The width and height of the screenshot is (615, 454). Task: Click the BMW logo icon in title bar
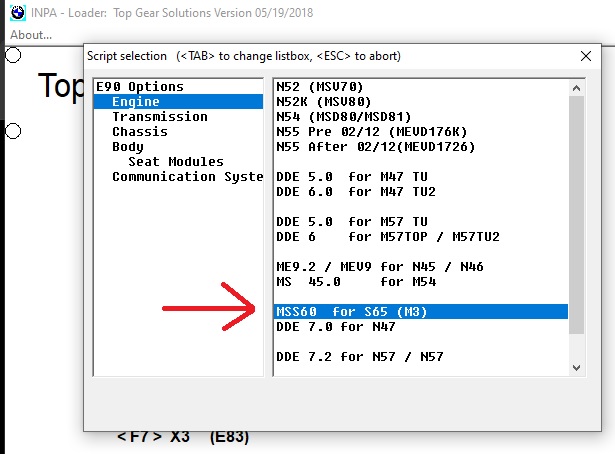point(18,13)
